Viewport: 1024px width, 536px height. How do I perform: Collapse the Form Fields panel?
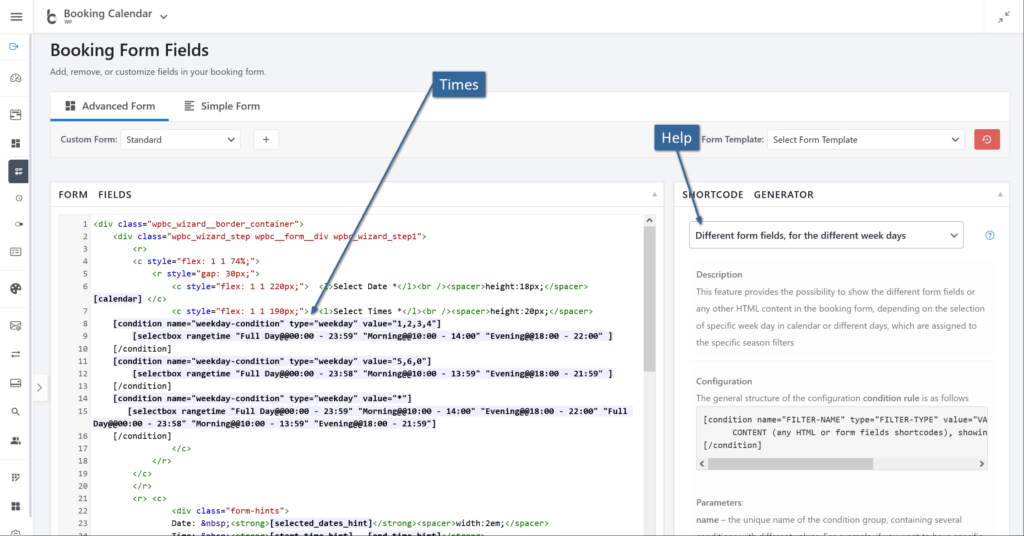654,195
